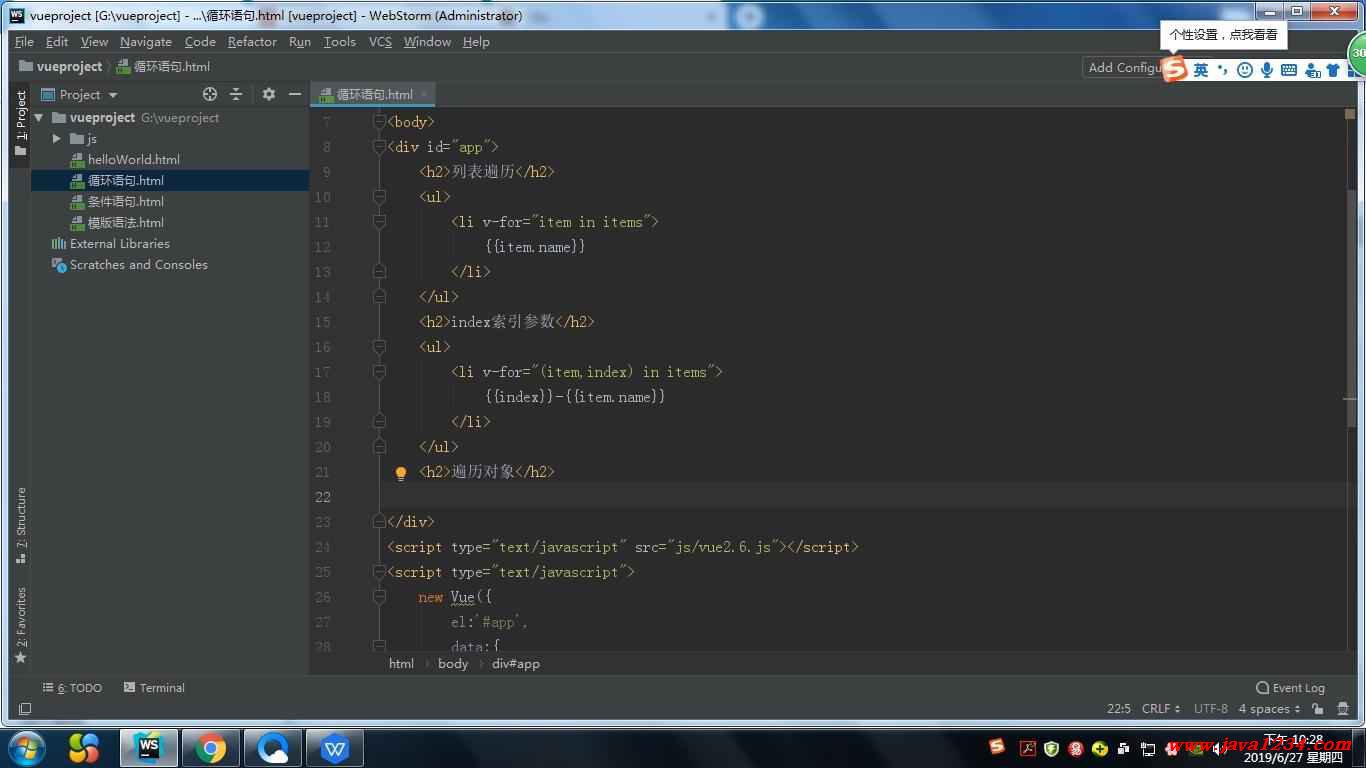The height and width of the screenshot is (768, 1366).
Task: Open Sogou skin shirt icon
Action: click(x=1333, y=70)
